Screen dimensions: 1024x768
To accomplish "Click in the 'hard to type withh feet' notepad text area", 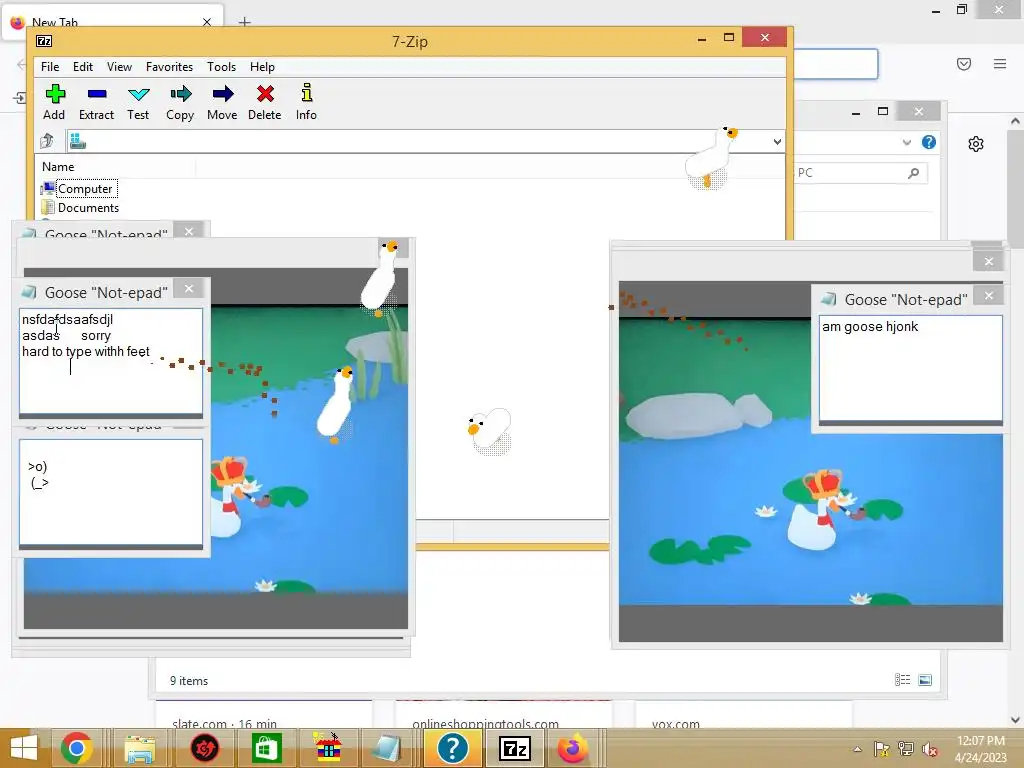I will (x=111, y=362).
